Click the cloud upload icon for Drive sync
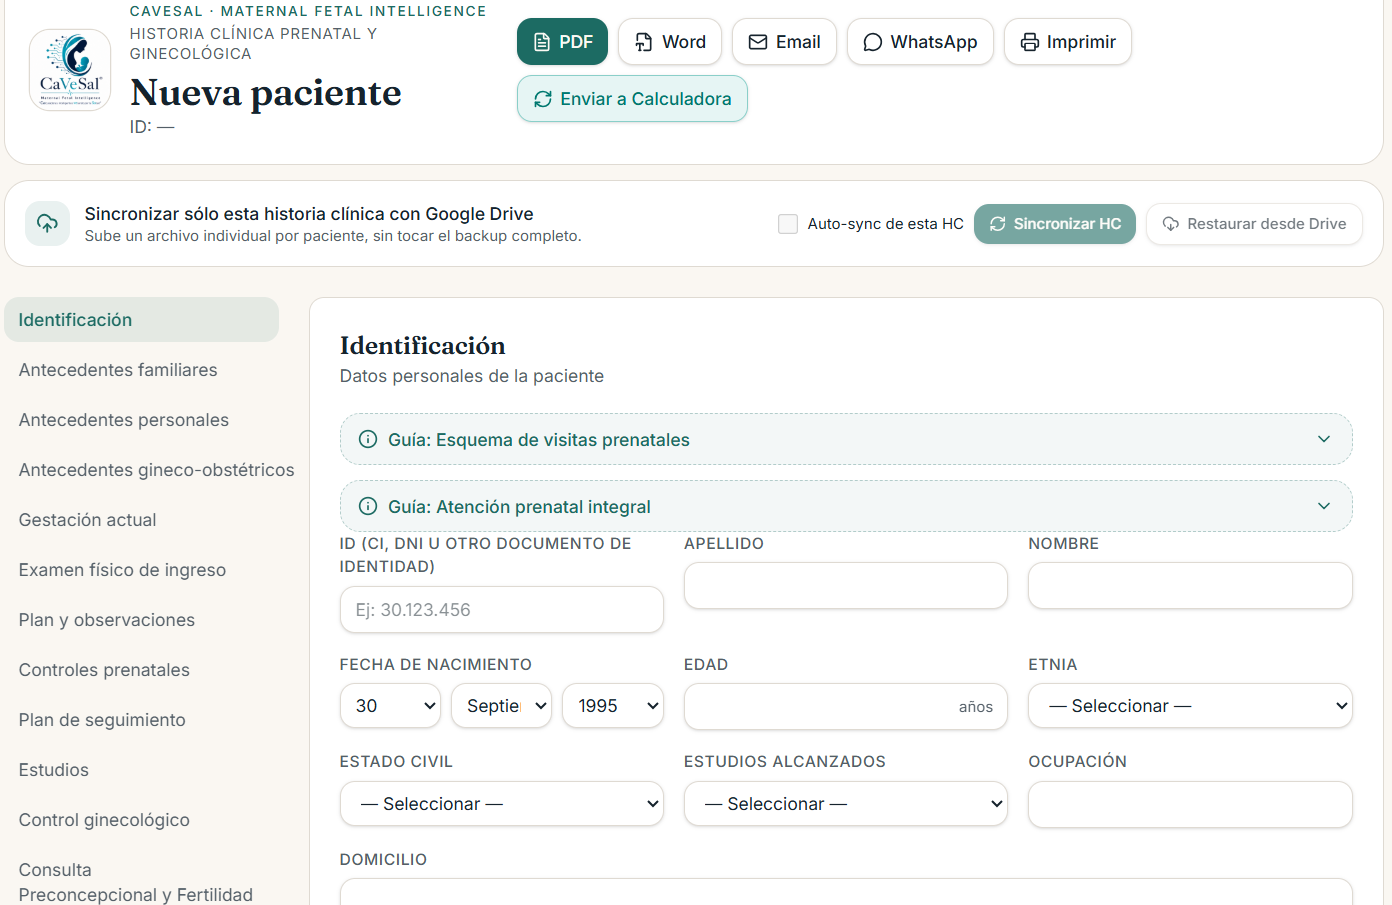This screenshot has height=905, width=1392. coord(48,223)
